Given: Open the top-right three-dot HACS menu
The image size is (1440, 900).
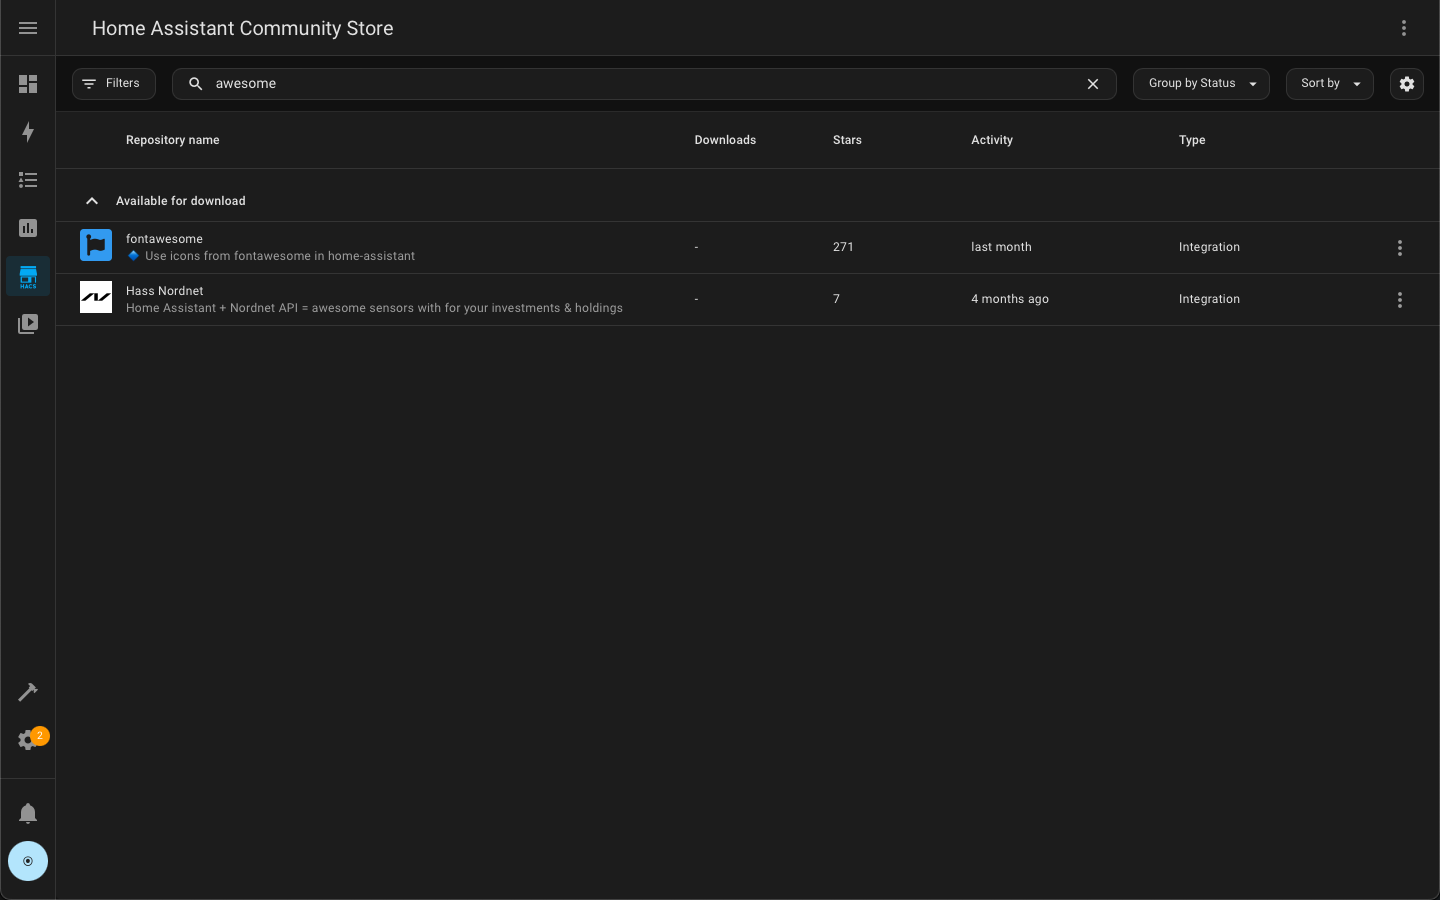Looking at the screenshot, I should (1404, 28).
